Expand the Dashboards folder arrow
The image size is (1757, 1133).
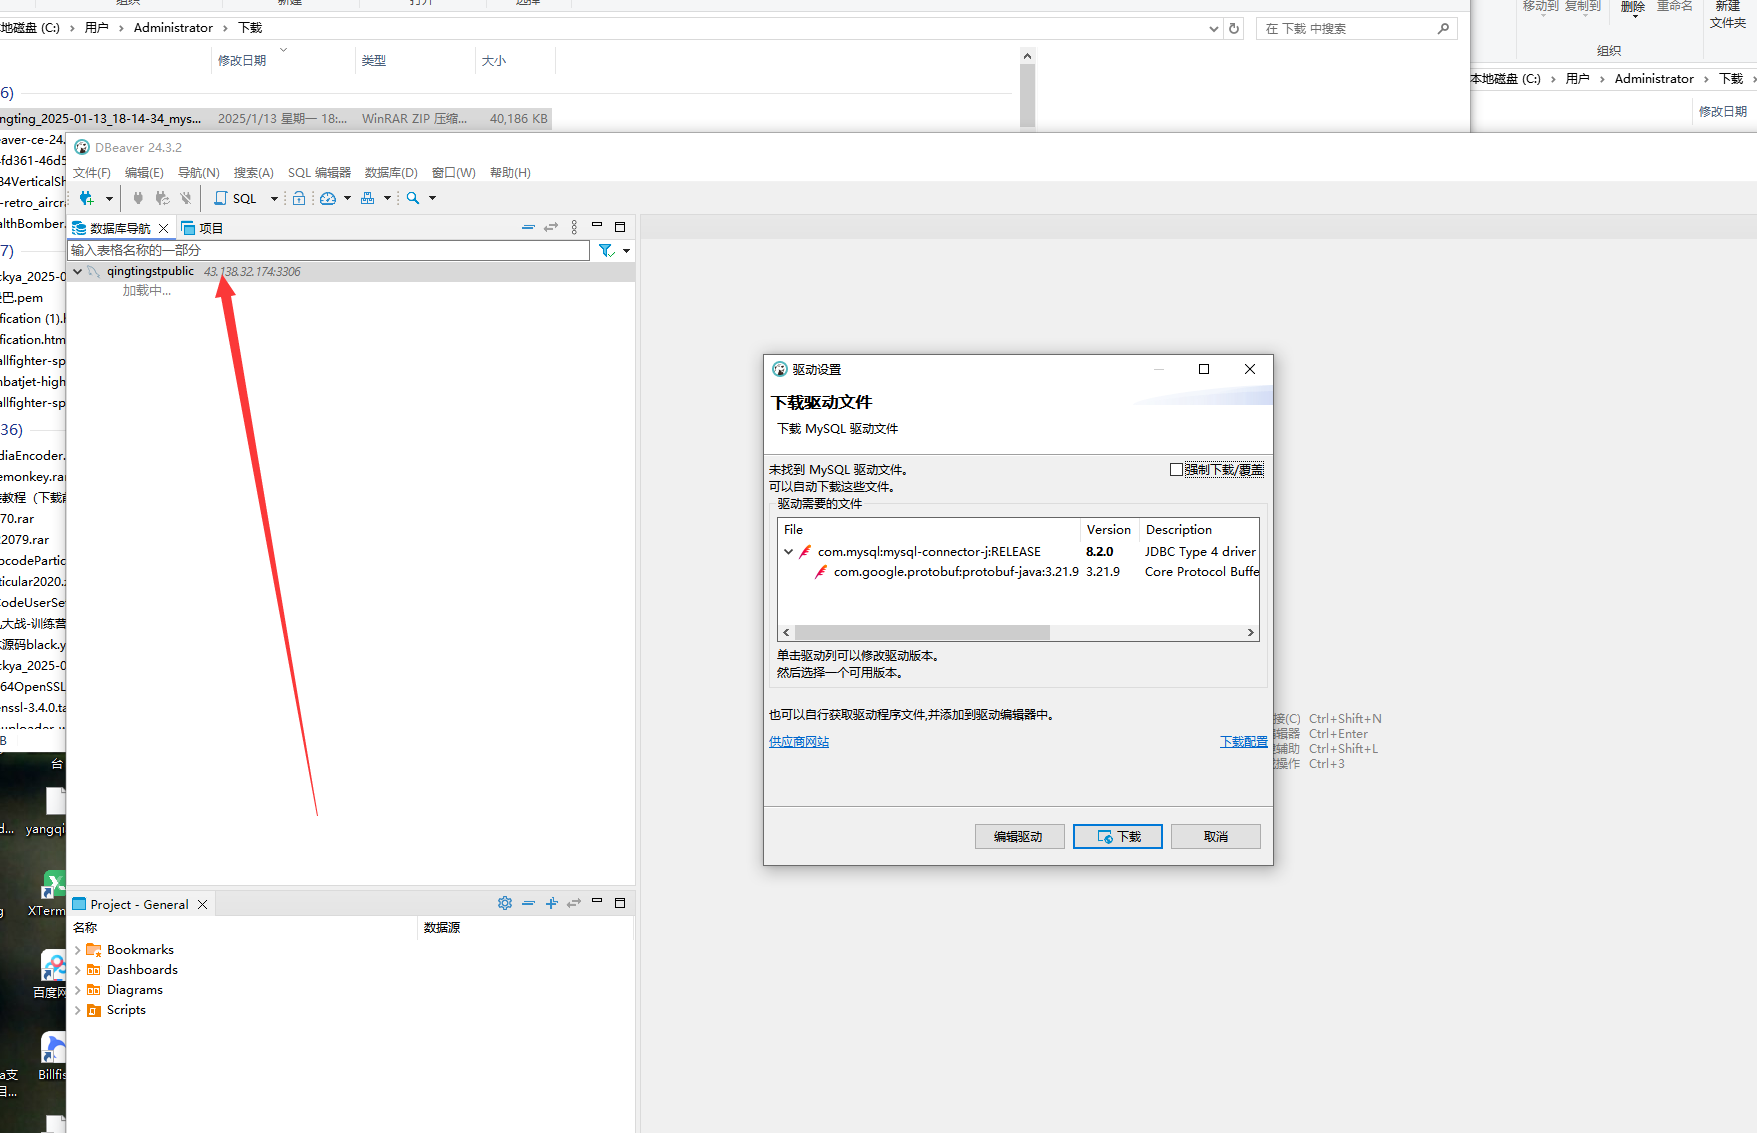[x=77, y=970]
